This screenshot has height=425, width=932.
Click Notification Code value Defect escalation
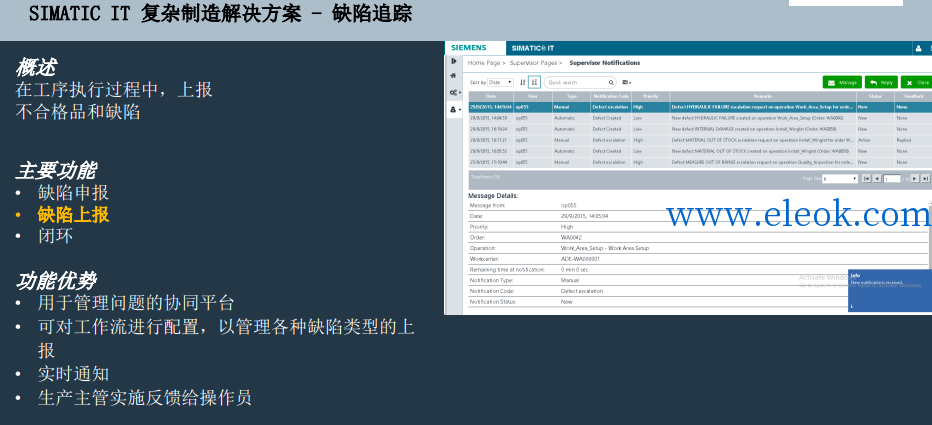pyautogui.click(x=582, y=291)
